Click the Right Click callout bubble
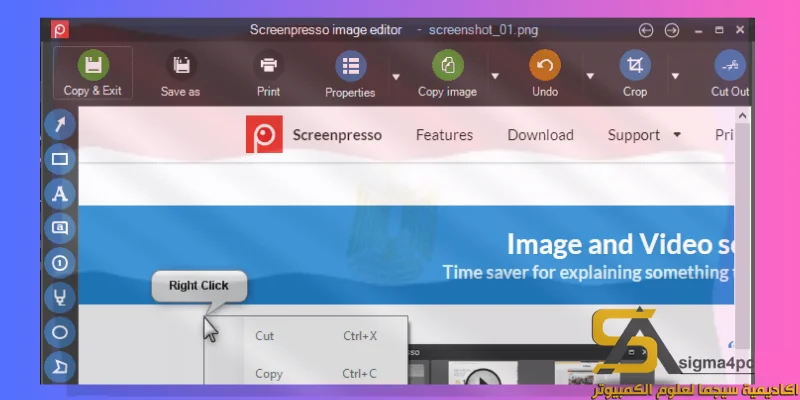Screen dimensions: 800x400 click(x=199, y=286)
